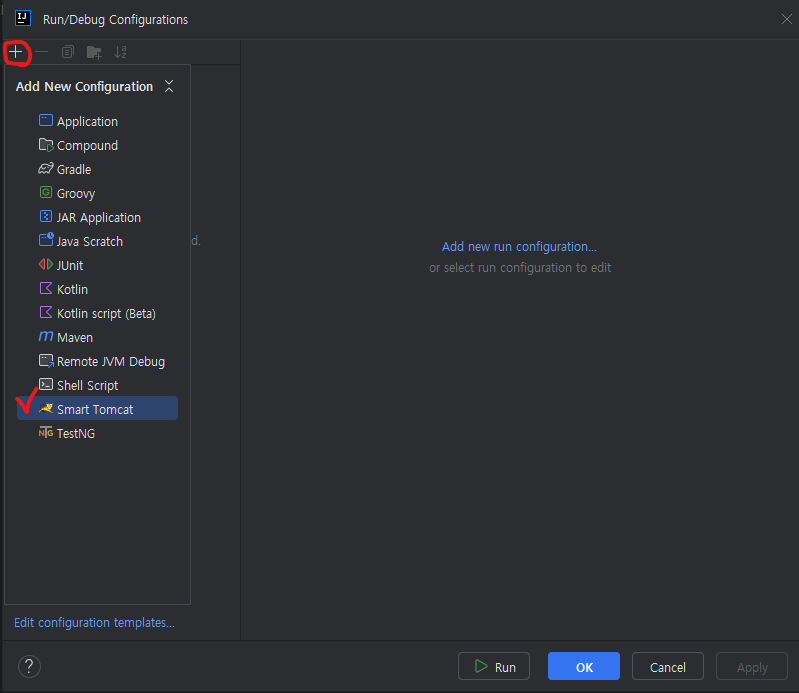Image resolution: width=799 pixels, height=693 pixels.
Task: Click the Cancel button
Action: pyautogui.click(x=668, y=667)
